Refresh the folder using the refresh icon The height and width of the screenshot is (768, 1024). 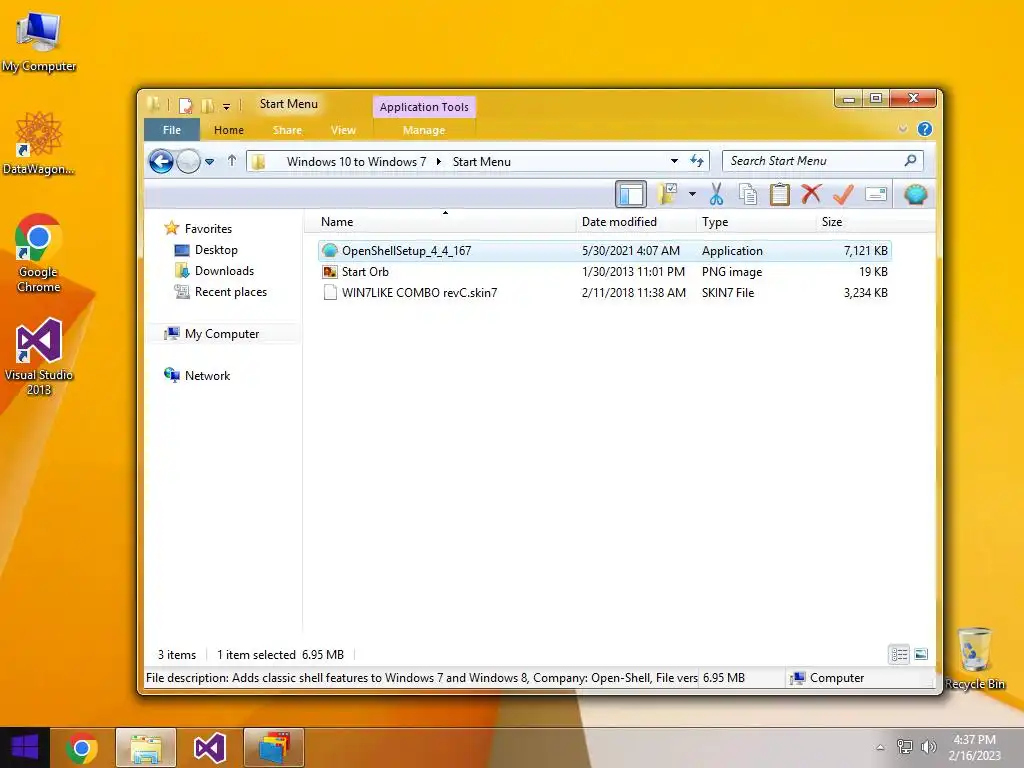coord(697,161)
